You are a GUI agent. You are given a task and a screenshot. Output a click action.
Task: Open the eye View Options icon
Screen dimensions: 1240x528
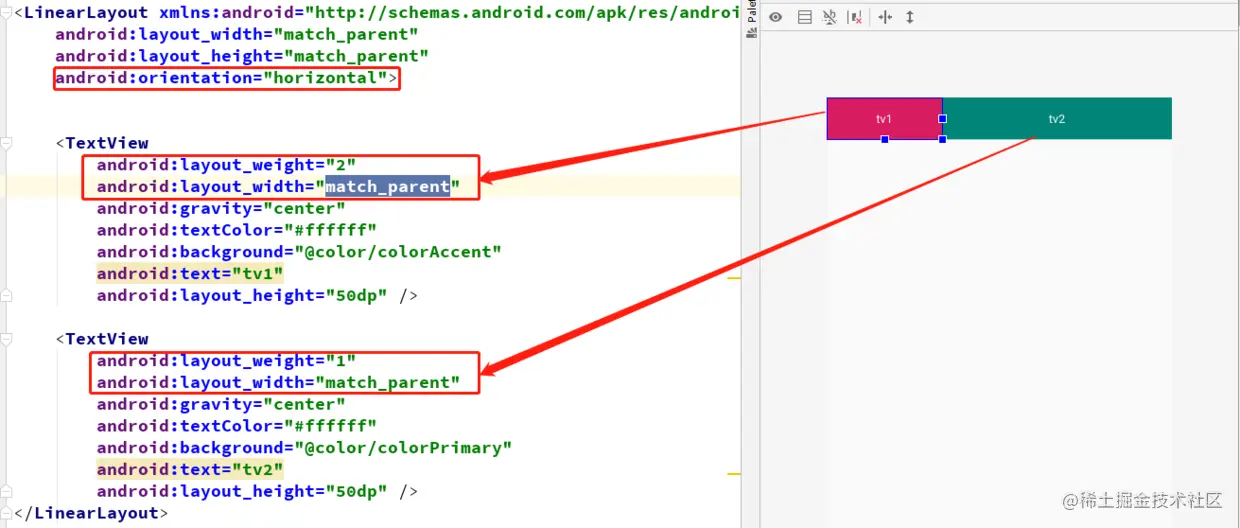[775, 17]
